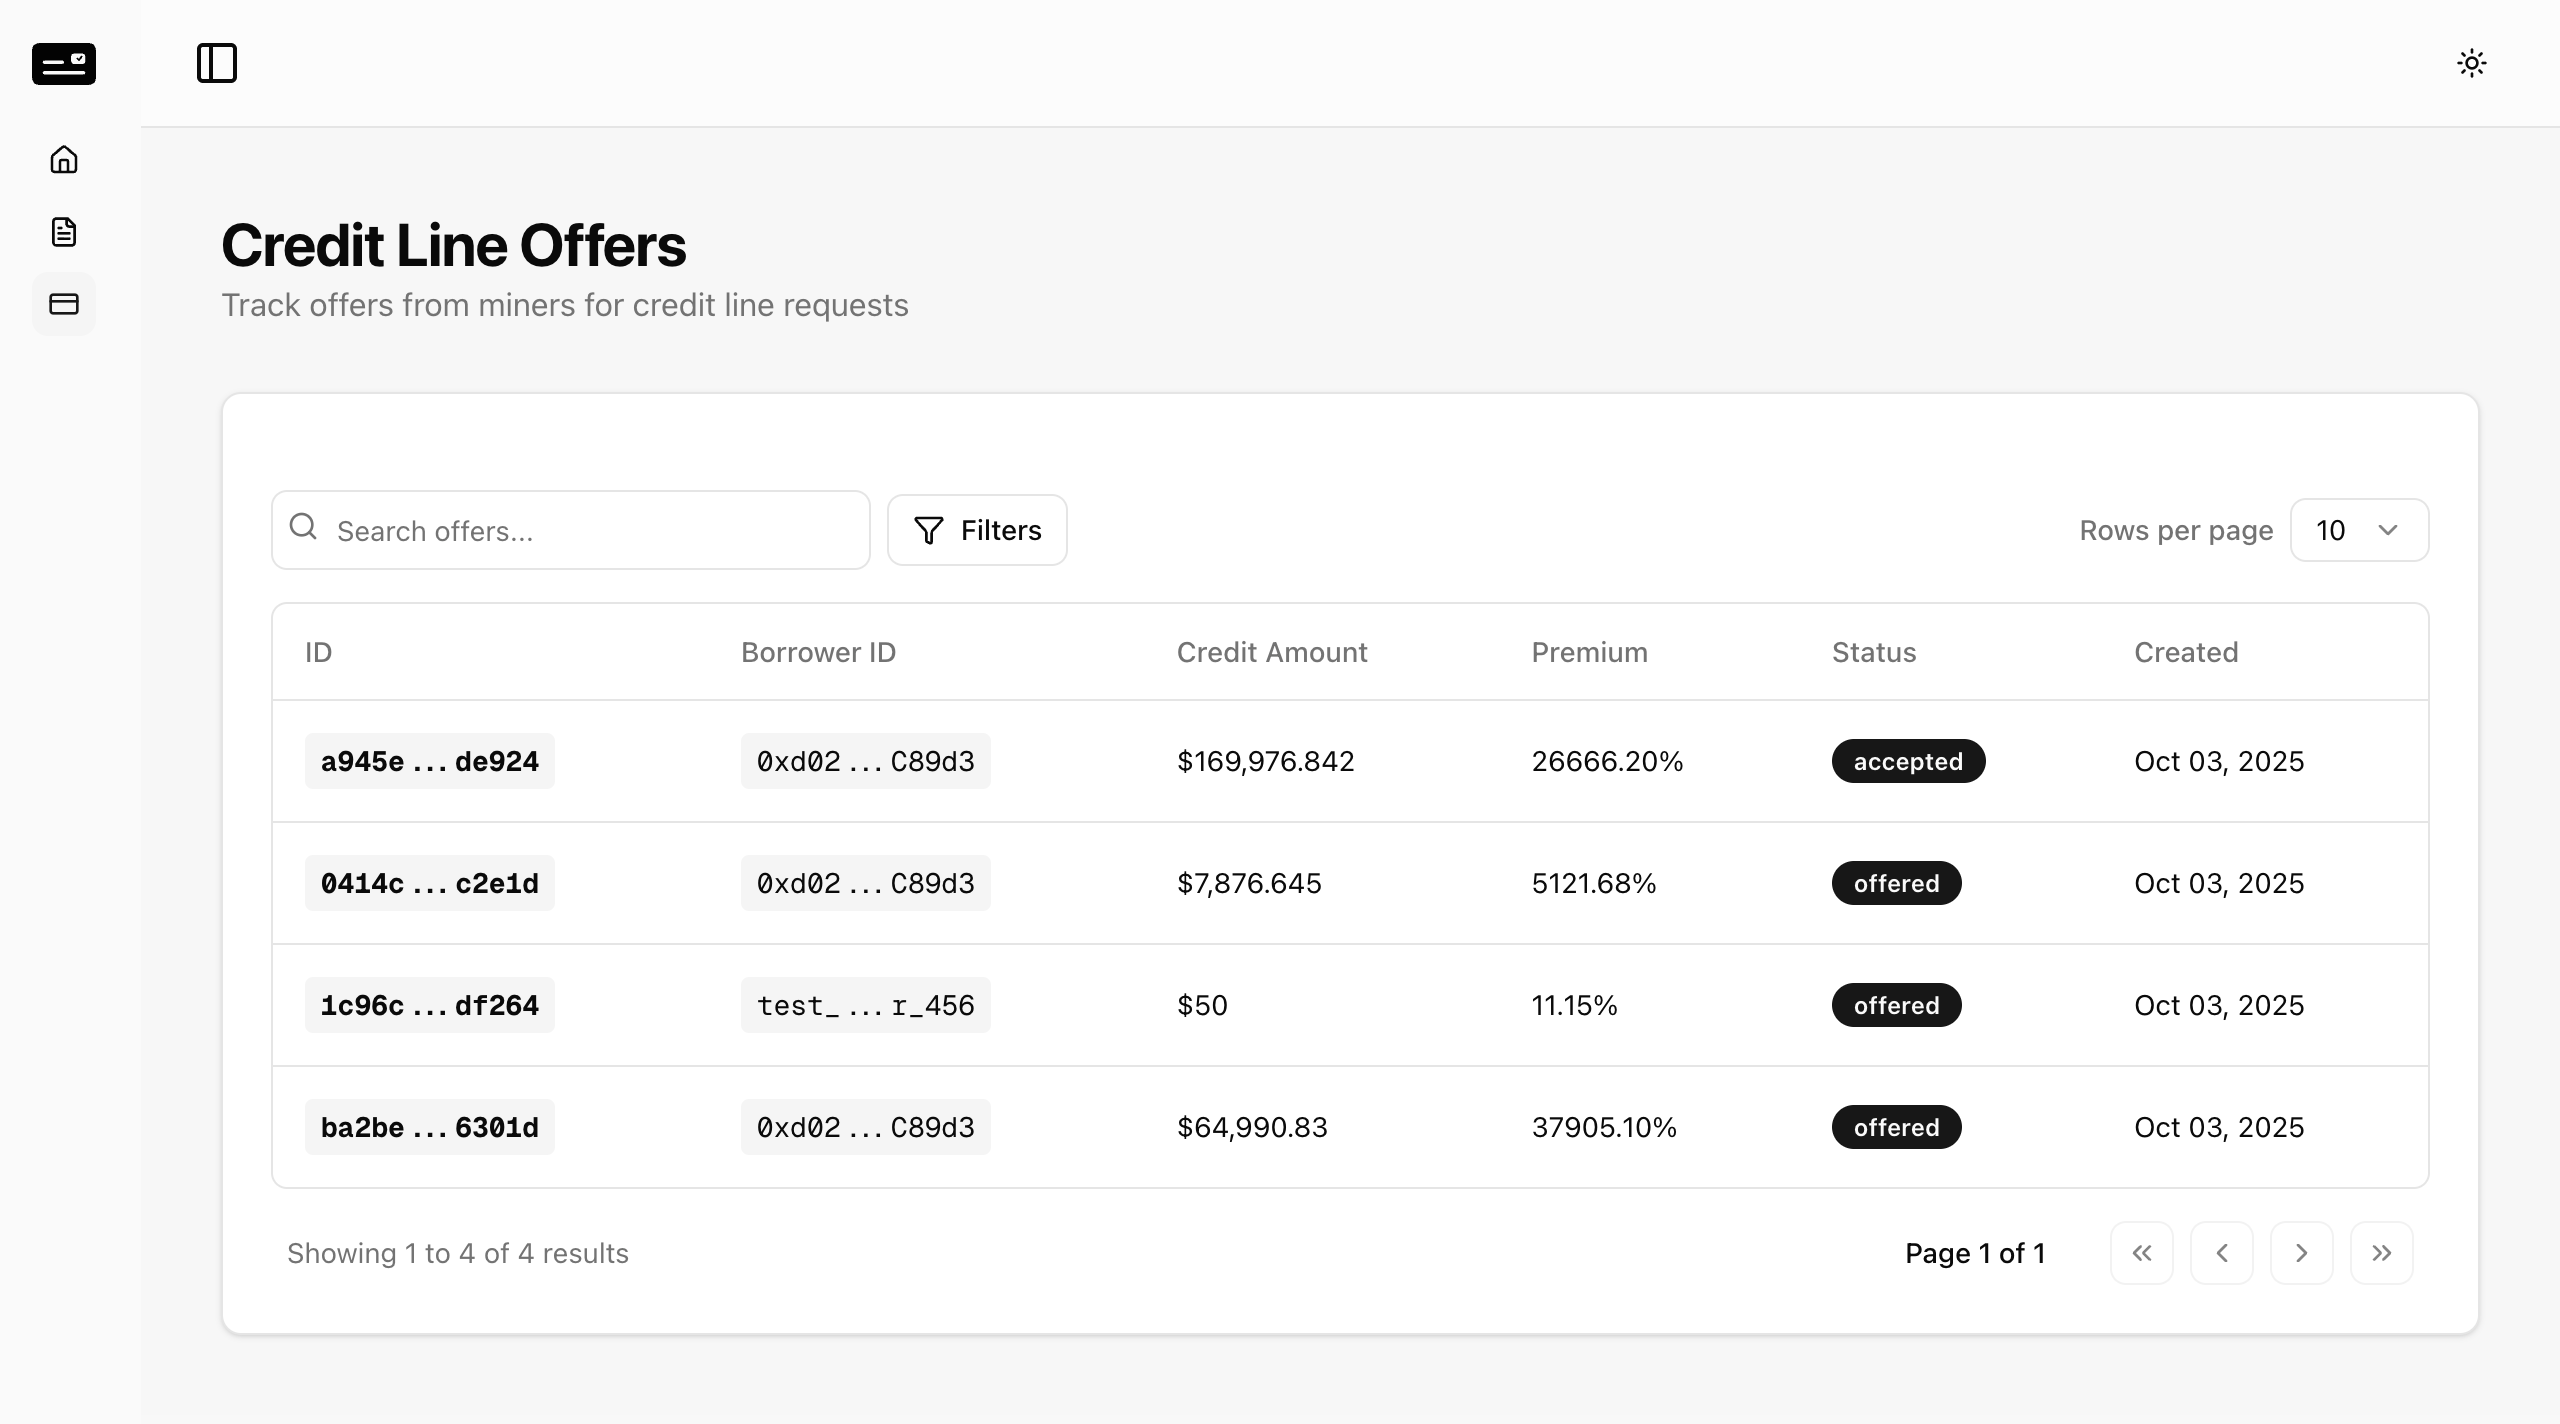The width and height of the screenshot is (2560, 1424).
Task: Click borrower ID test_...r_456
Action: click(866, 1005)
